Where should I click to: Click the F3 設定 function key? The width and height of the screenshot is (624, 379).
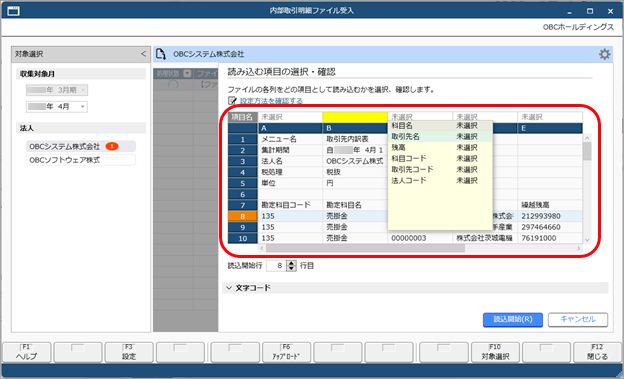(x=129, y=352)
